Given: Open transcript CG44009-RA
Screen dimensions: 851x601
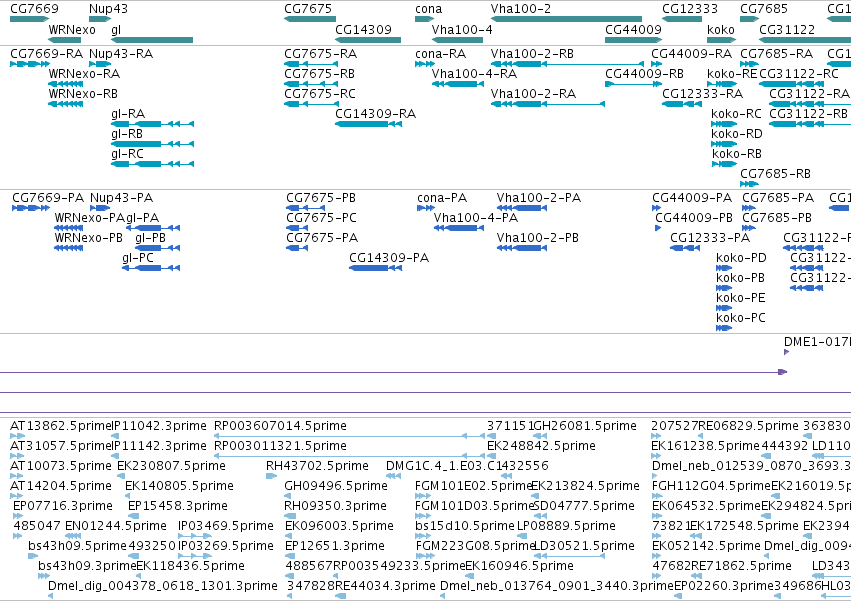Looking at the screenshot, I should pos(656,64).
